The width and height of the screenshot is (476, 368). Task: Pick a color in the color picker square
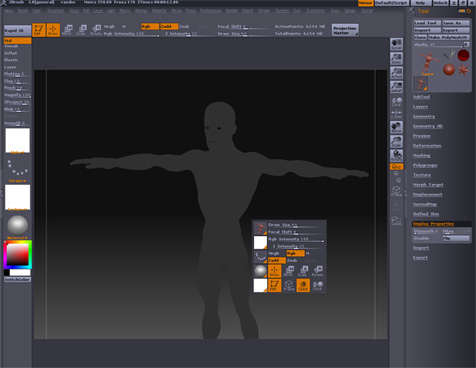(18, 255)
